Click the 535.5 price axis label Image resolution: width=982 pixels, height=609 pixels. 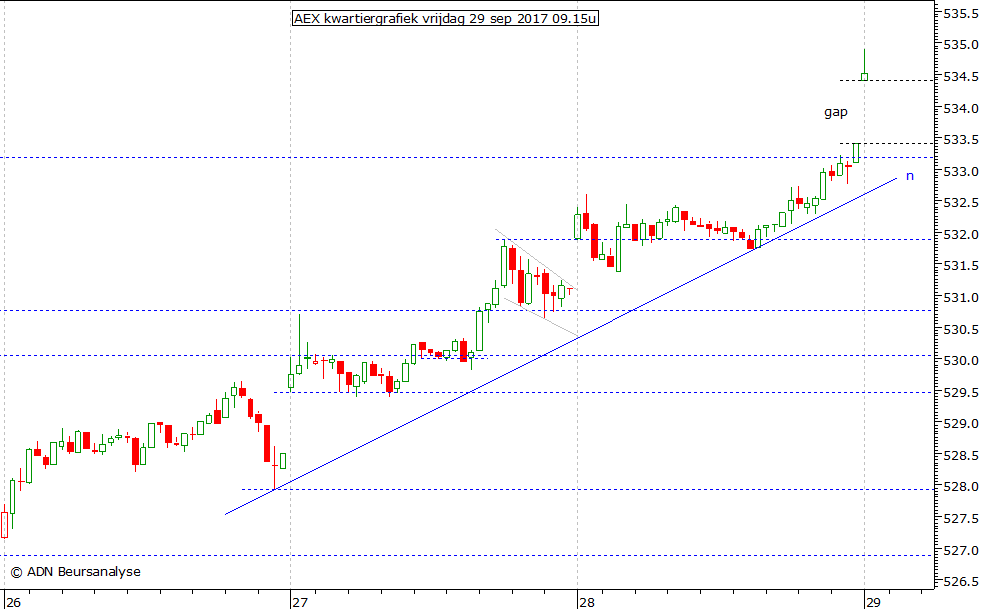tap(961, 14)
